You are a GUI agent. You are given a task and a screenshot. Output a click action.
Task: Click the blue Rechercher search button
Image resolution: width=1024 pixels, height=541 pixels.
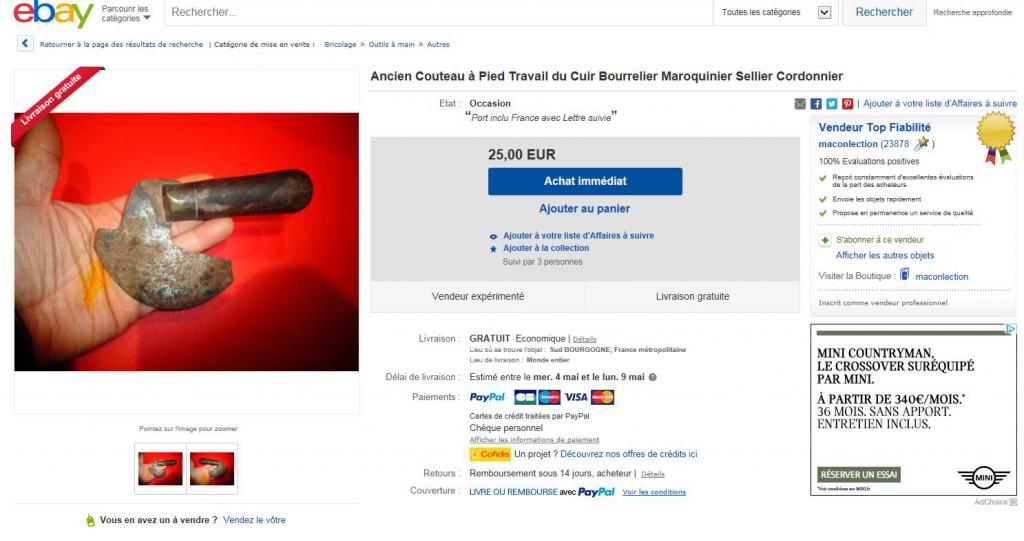884,12
